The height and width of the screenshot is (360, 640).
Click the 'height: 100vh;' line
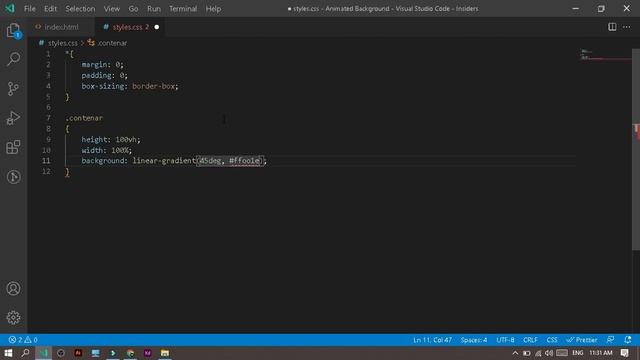(111, 140)
